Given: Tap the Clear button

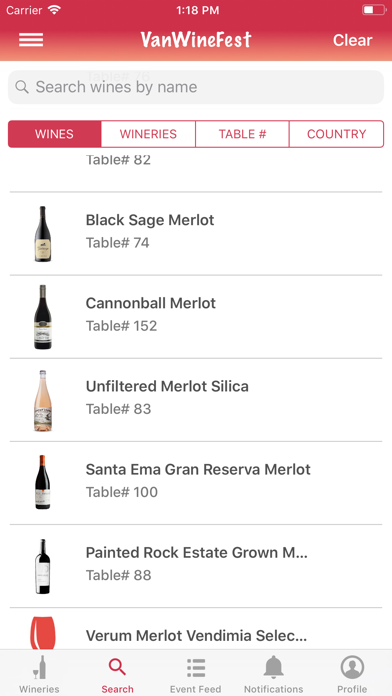Looking at the screenshot, I should coord(352,40).
